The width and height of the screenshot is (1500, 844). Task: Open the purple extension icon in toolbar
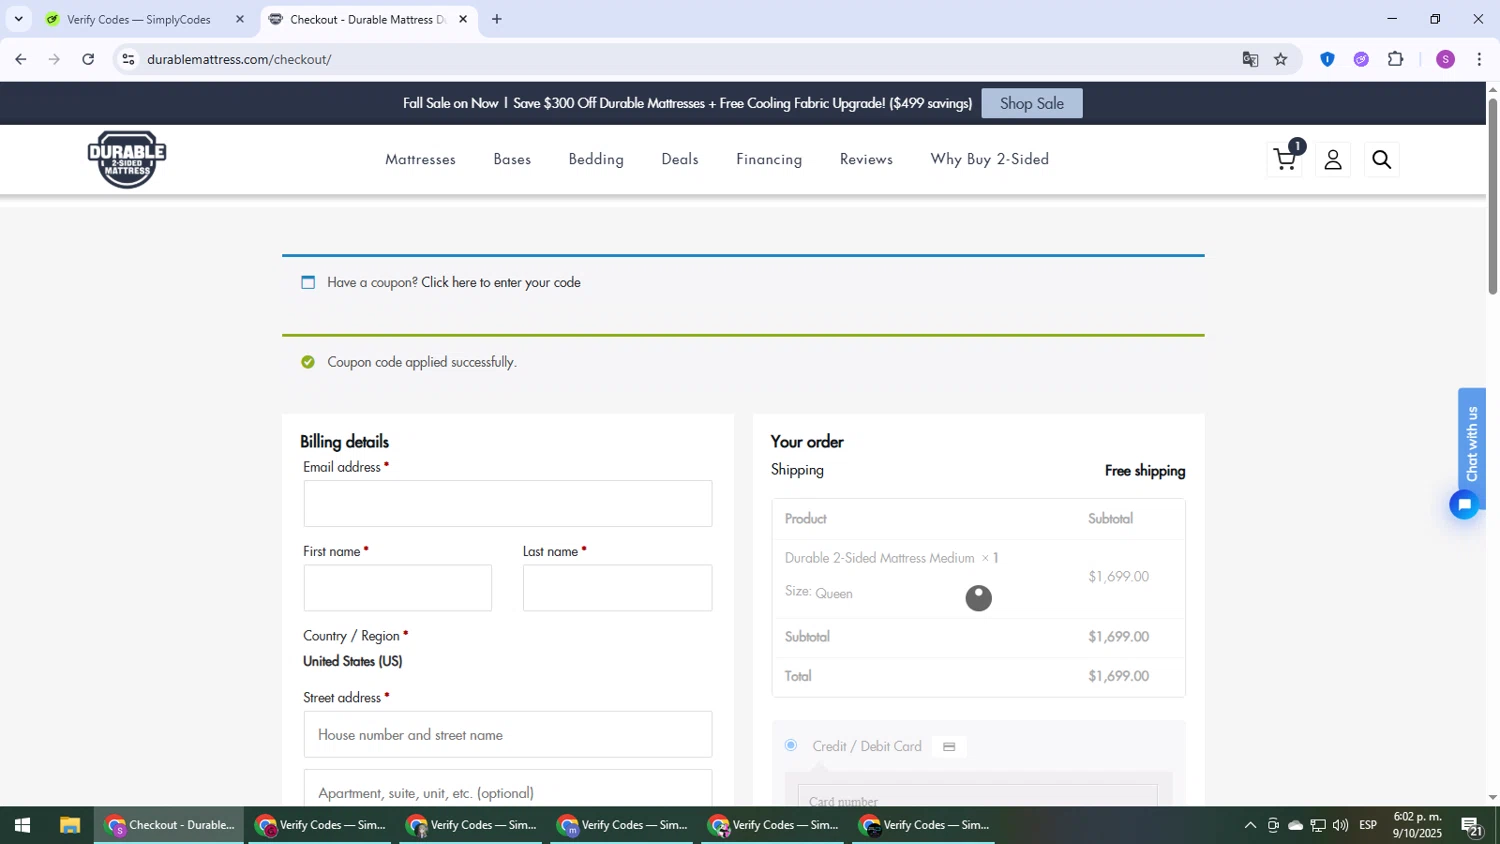point(1361,59)
